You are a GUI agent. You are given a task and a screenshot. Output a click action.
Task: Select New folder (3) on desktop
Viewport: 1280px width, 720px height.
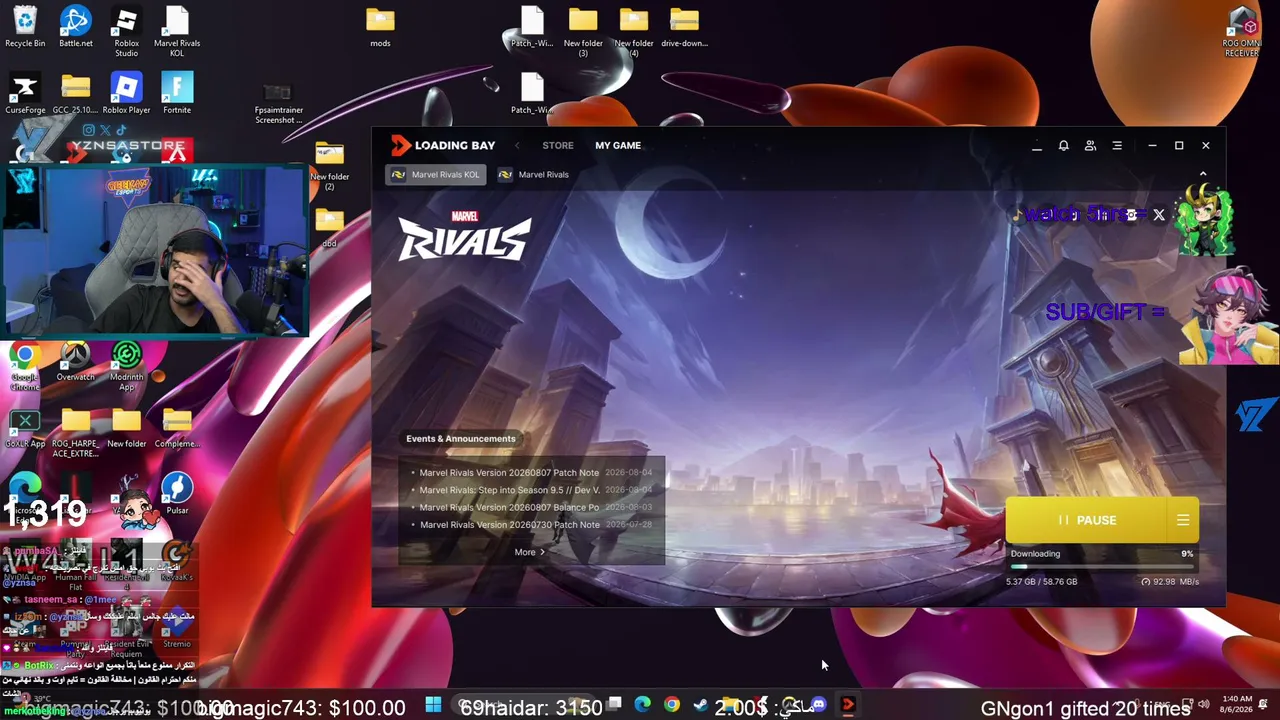(583, 32)
